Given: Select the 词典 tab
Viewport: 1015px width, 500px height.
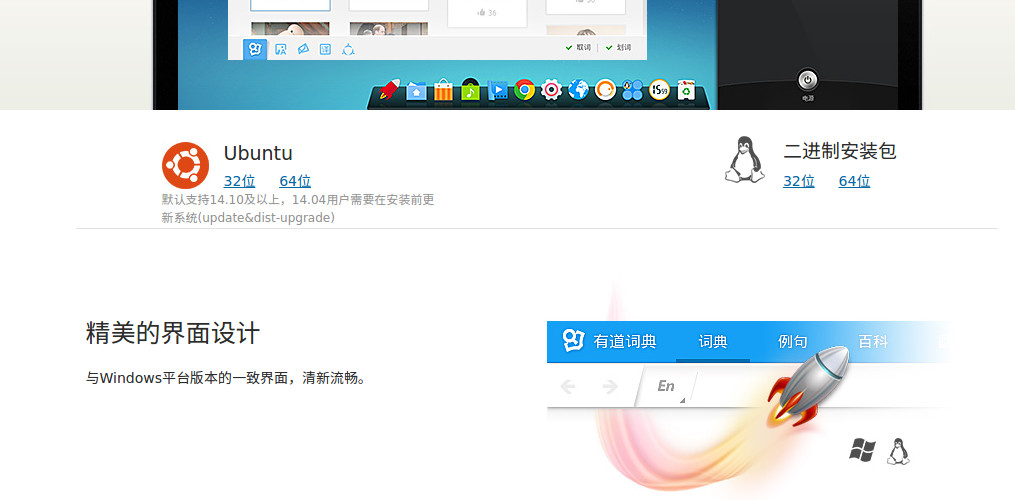Looking at the screenshot, I should 712,341.
